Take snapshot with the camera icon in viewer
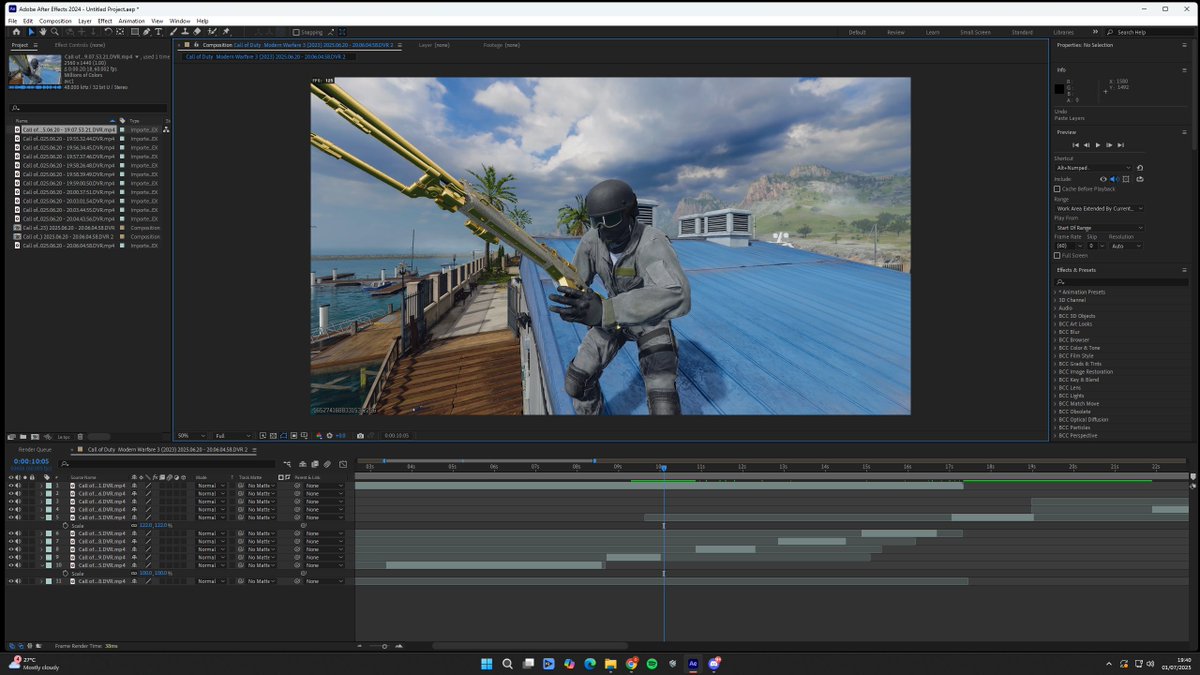The image size is (1200, 675). click(x=360, y=435)
